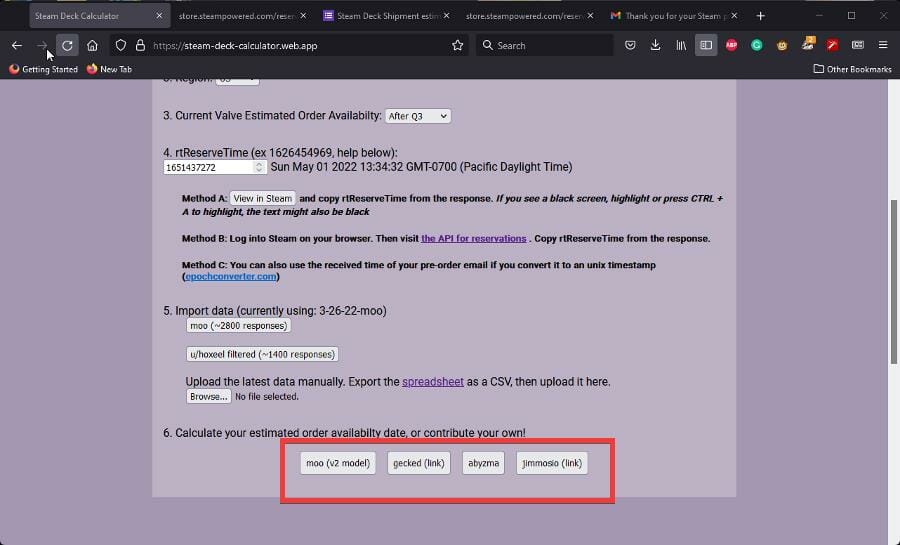Viewport: 900px width, 545px height.
Task: Open the epochconverter.com link
Action: click(x=231, y=277)
